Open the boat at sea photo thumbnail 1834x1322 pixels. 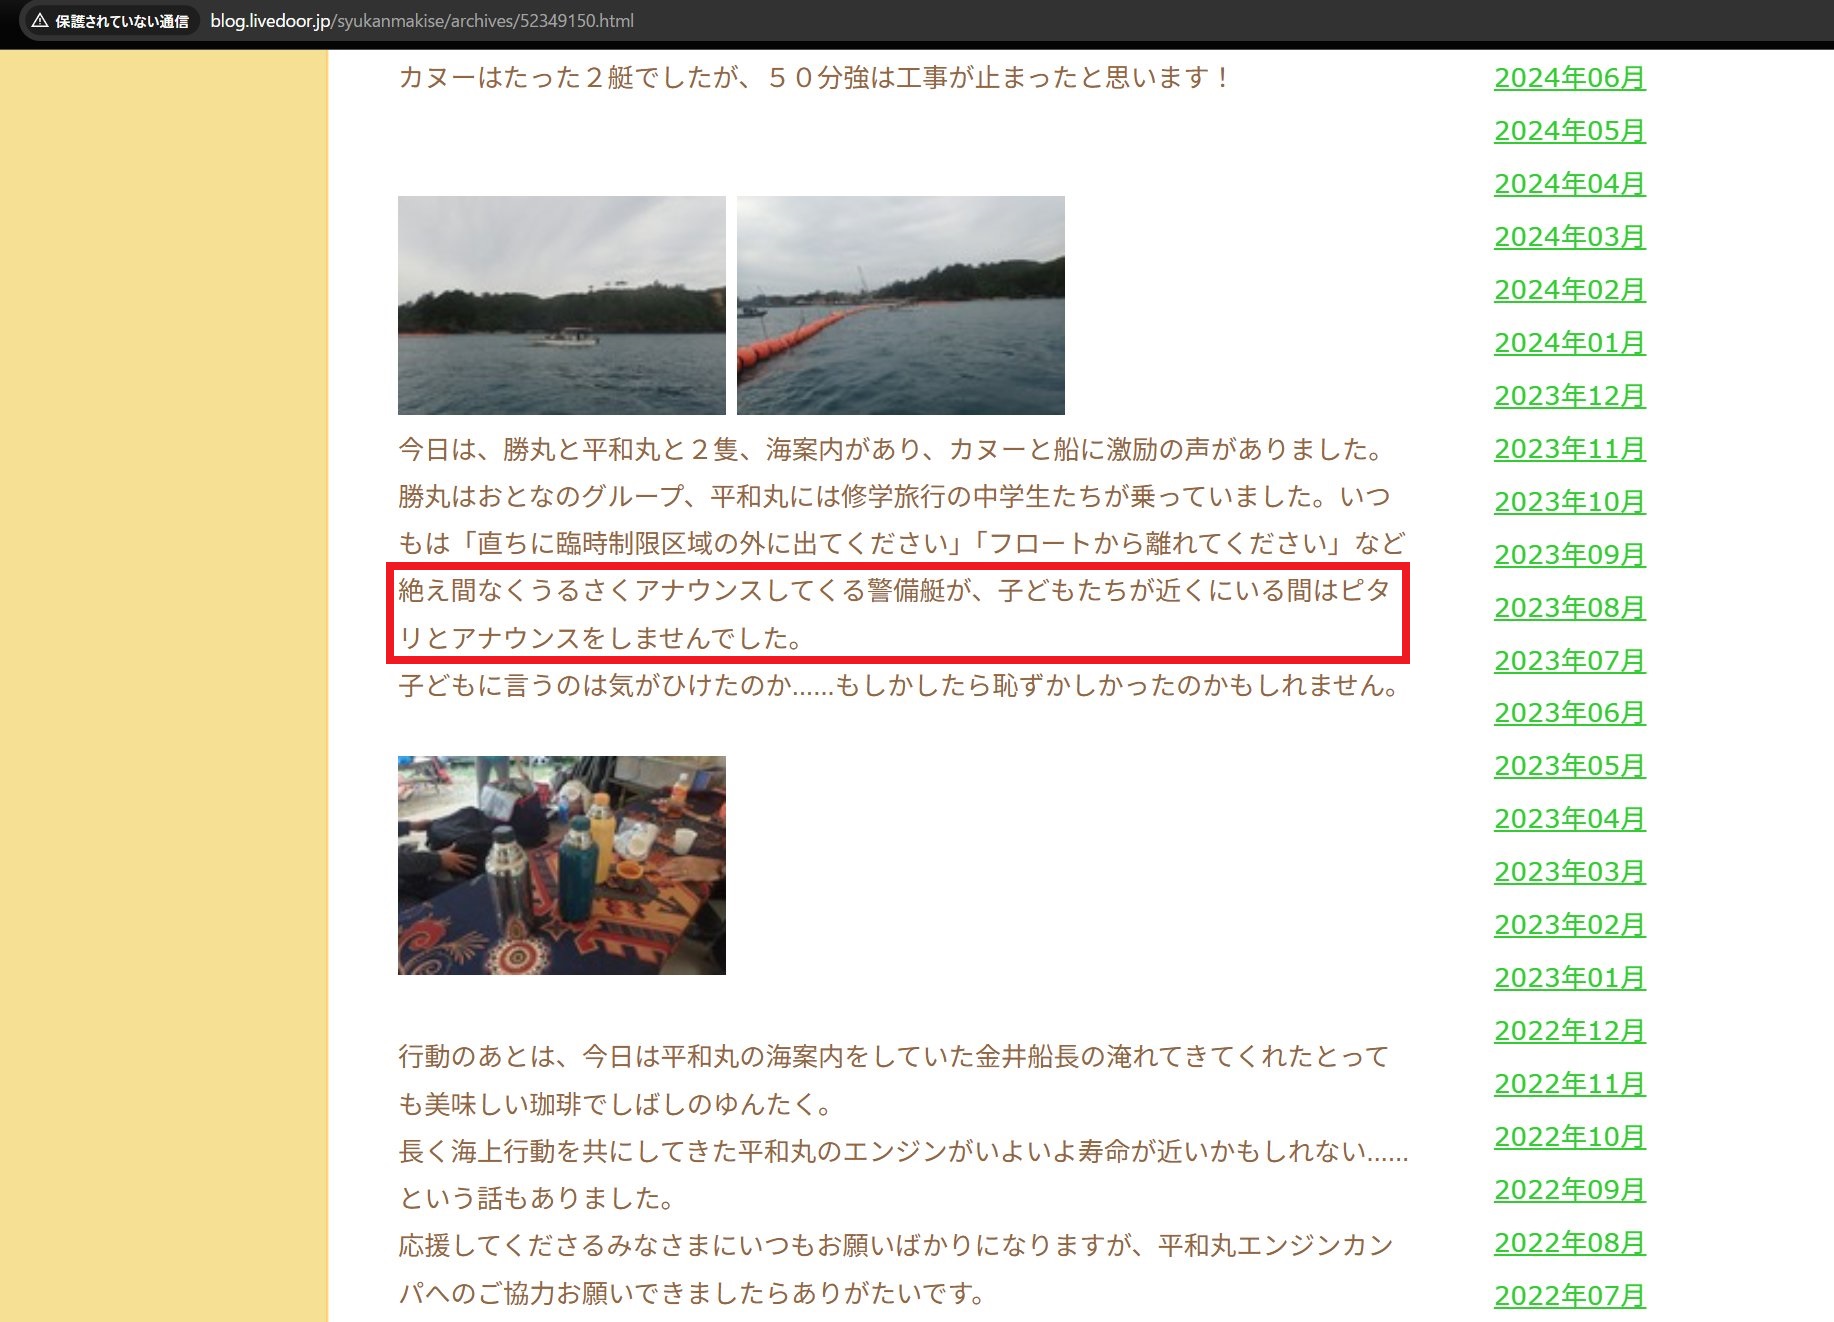(561, 305)
